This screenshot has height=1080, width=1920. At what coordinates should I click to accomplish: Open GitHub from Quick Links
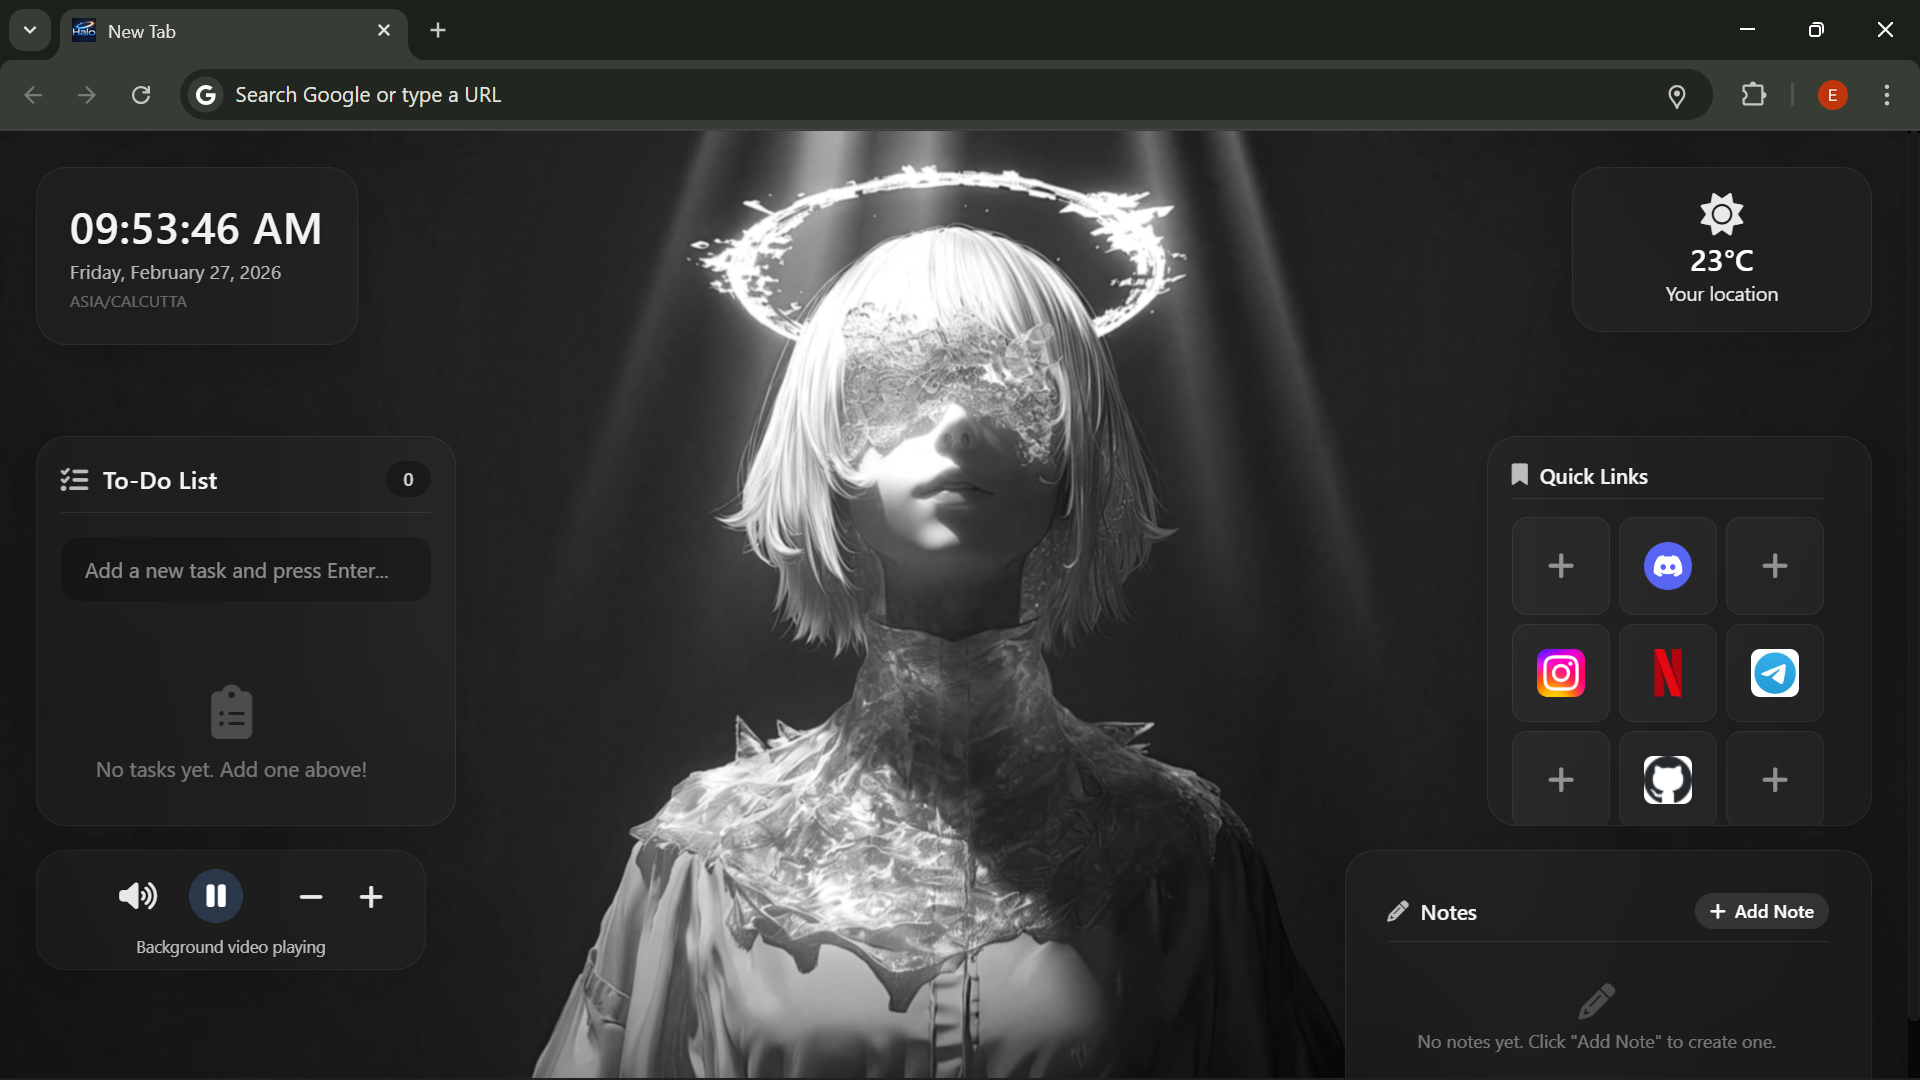tap(1667, 780)
